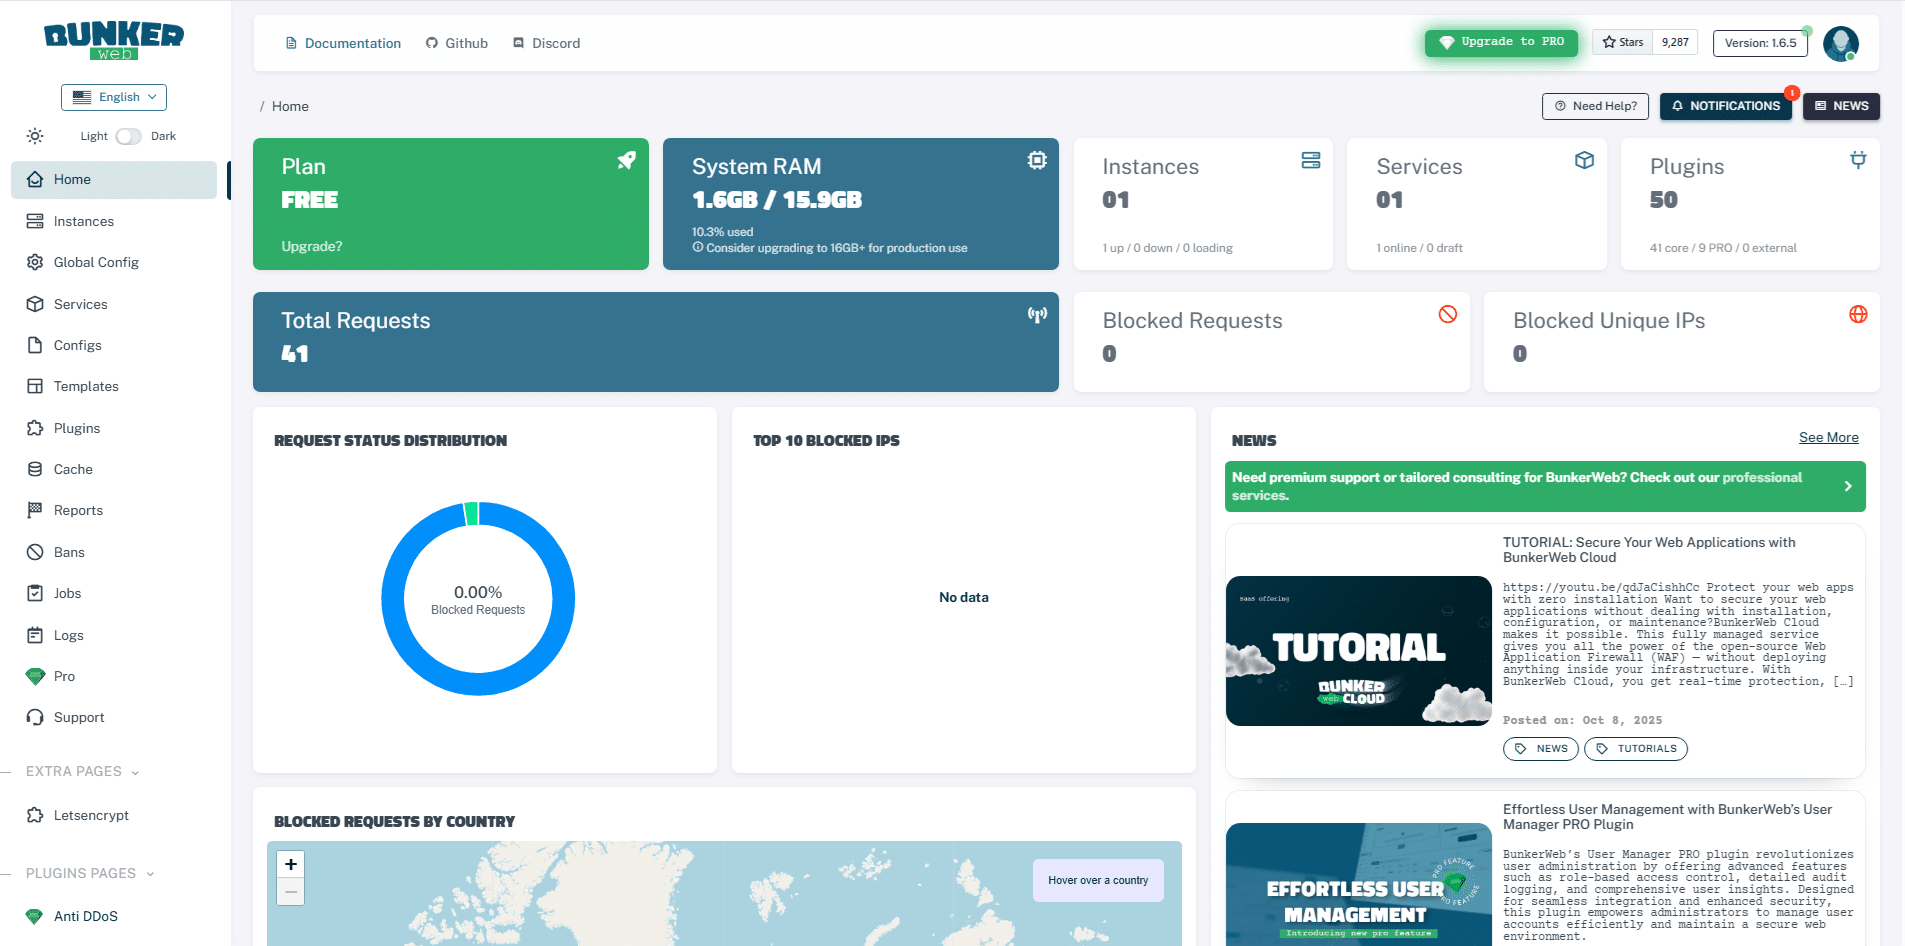Click the Services card cube icon
The width and height of the screenshot is (1905, 946).
(1584, 160)
